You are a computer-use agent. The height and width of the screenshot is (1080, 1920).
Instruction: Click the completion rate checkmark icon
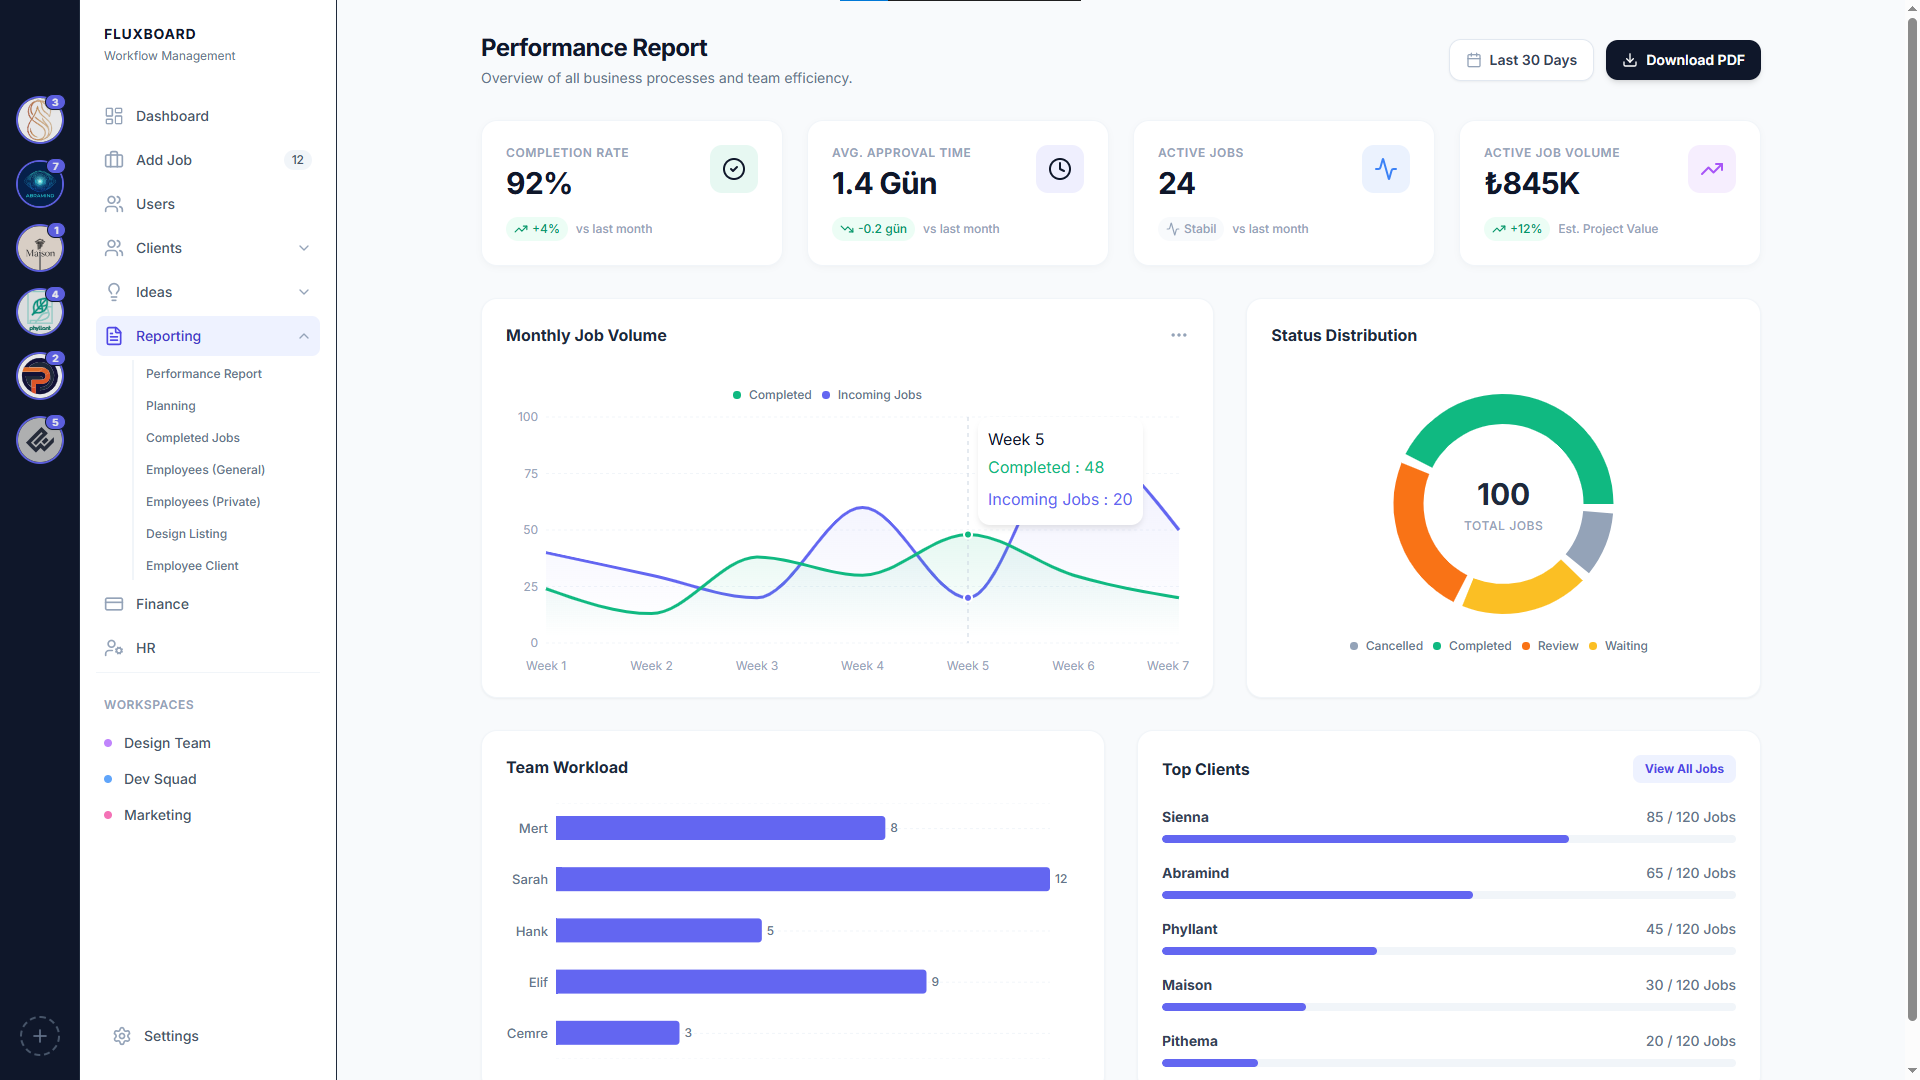[734, 169]
